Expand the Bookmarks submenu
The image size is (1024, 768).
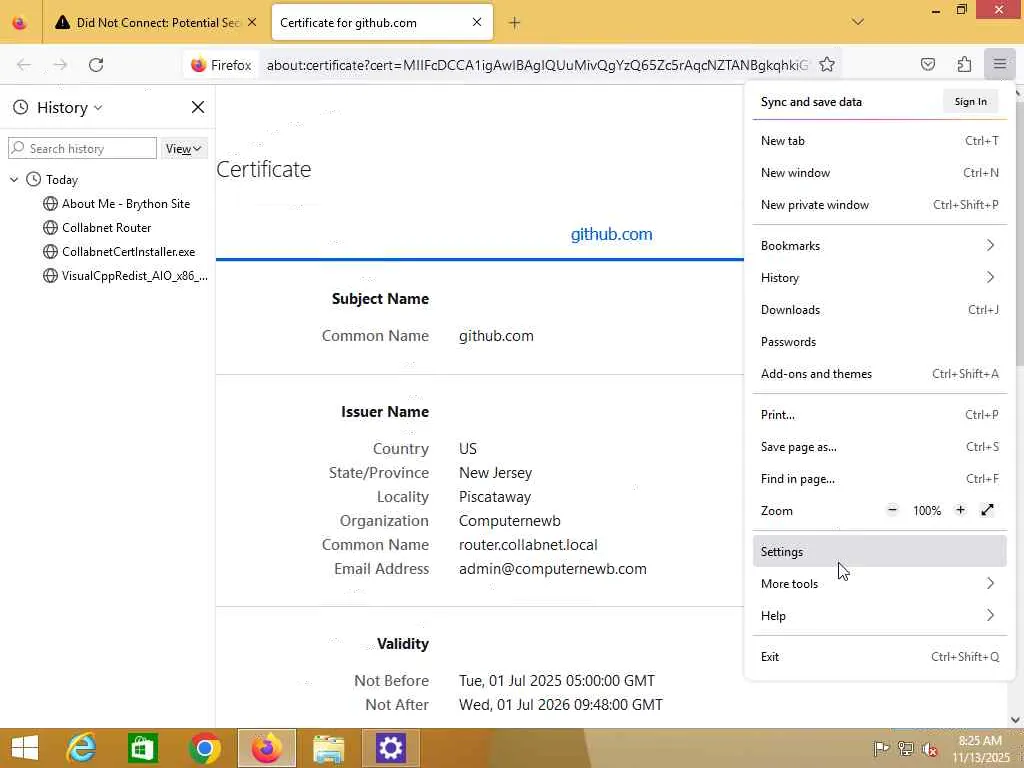[x=880, y=246]
